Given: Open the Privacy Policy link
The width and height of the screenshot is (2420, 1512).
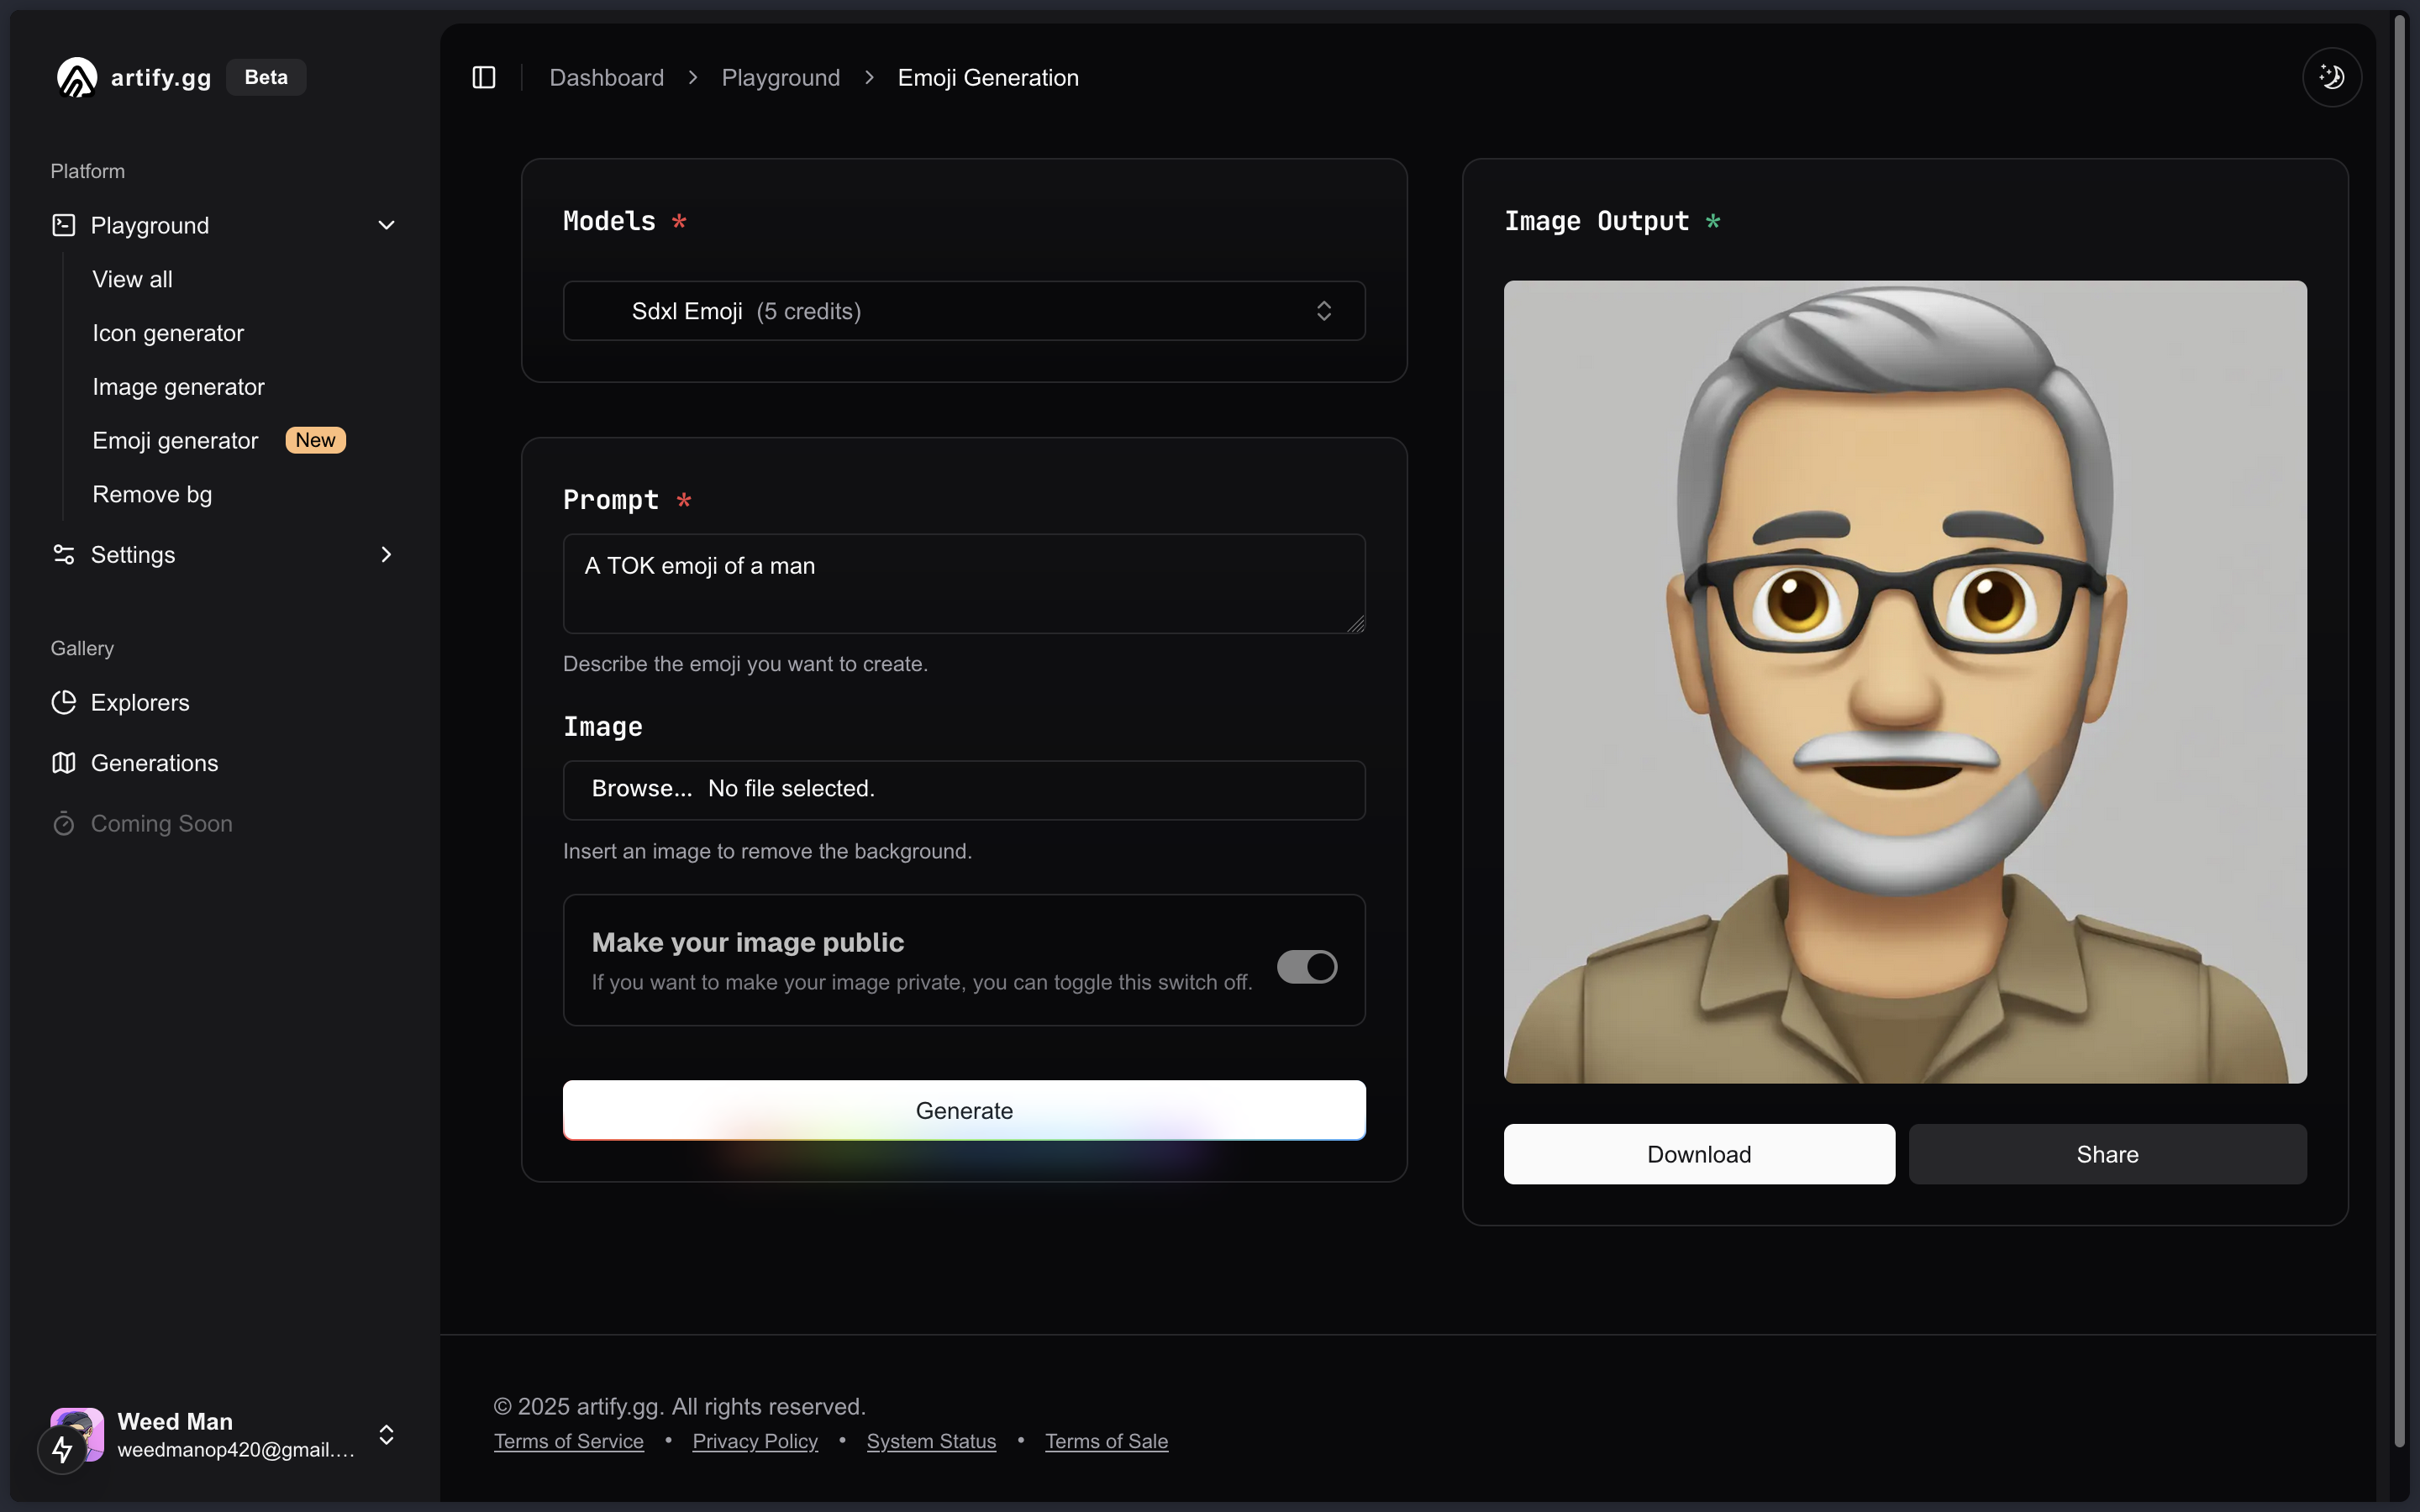Looking at the screenshot, I should (755, 1441).
